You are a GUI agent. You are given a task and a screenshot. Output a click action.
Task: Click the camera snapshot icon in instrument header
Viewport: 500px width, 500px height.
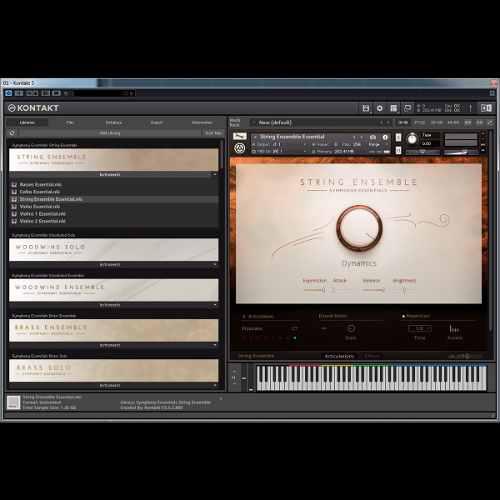373,137
